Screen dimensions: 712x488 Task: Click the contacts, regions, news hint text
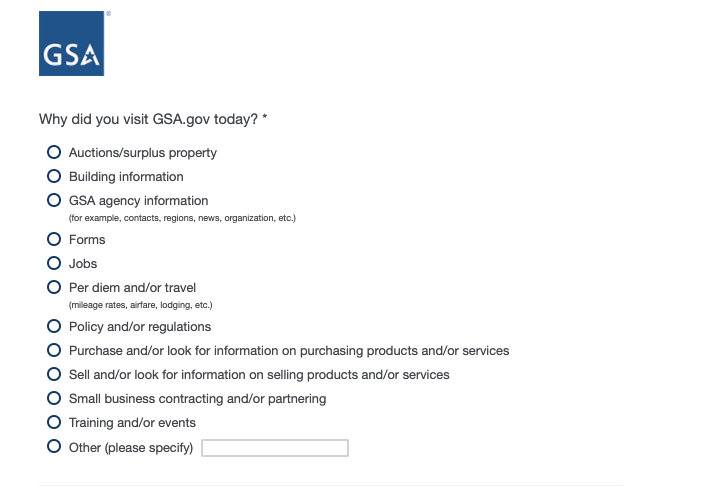click(x=182, y=218)
